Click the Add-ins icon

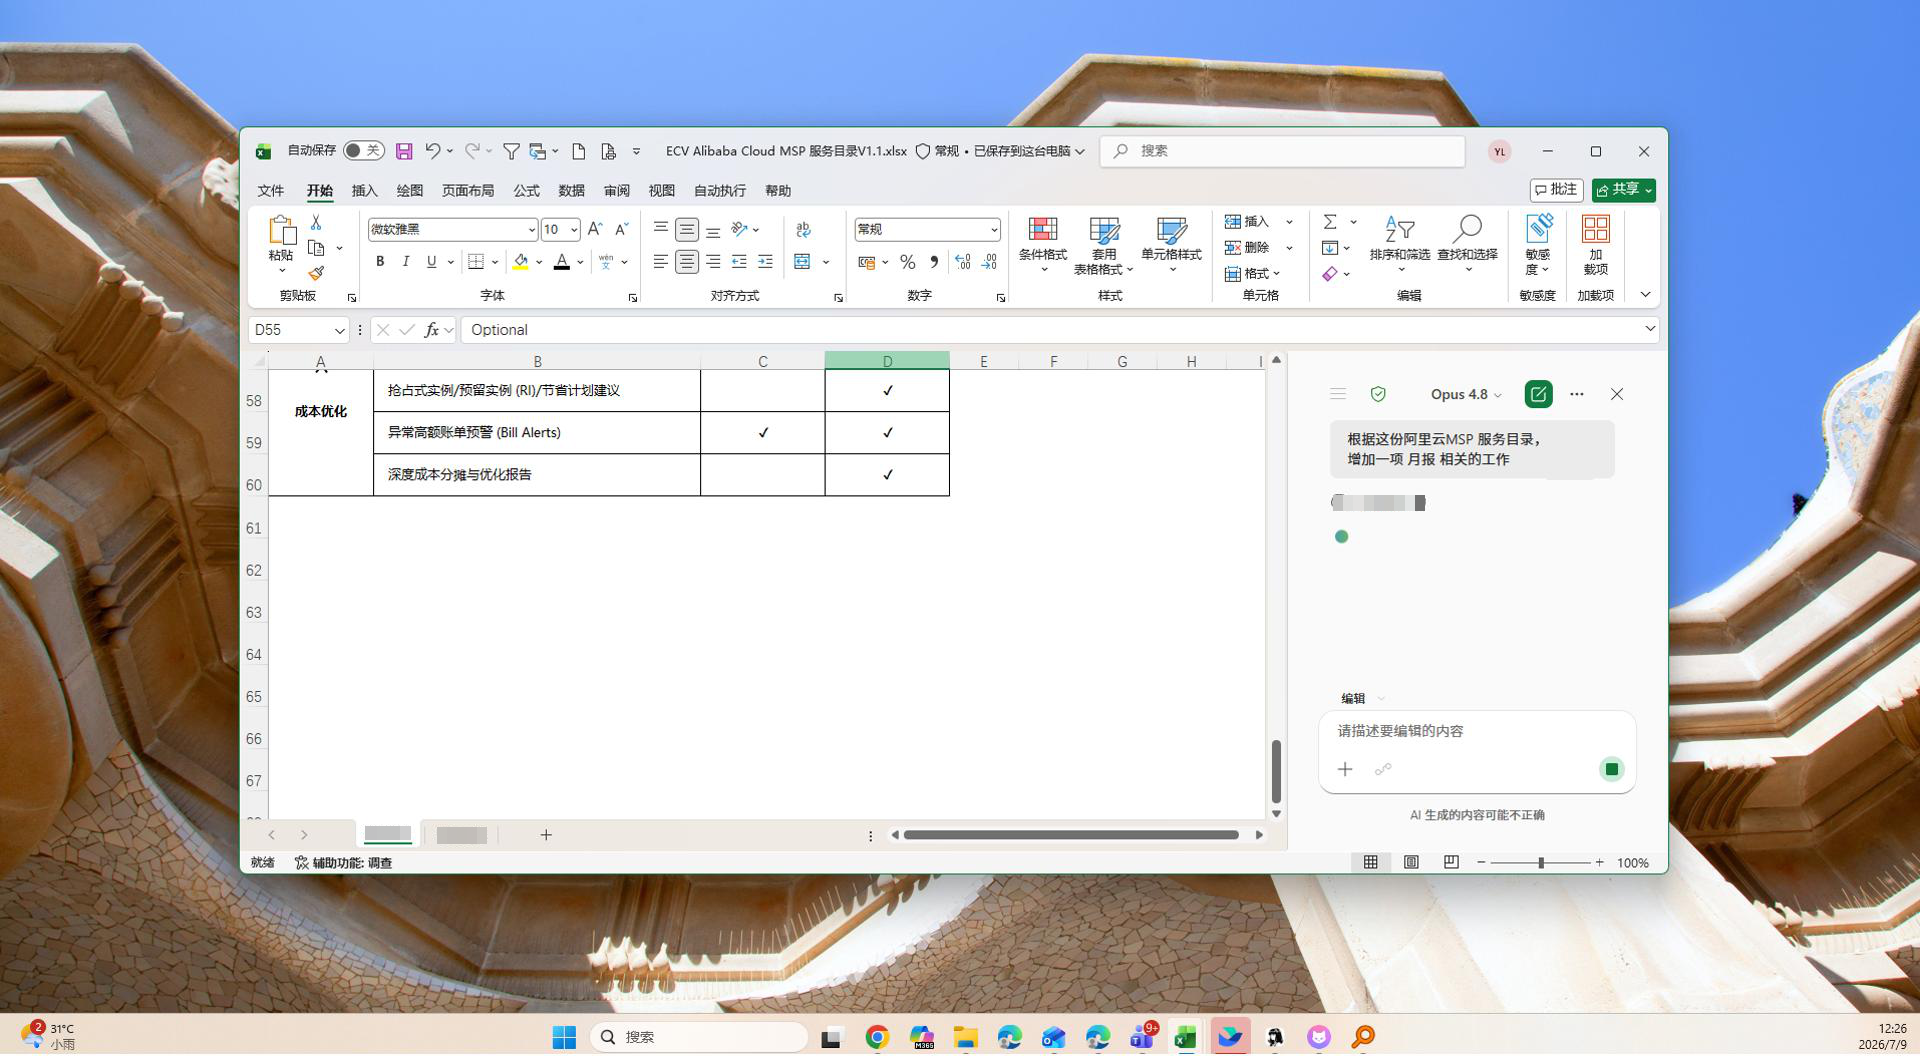coord(1596,245)
